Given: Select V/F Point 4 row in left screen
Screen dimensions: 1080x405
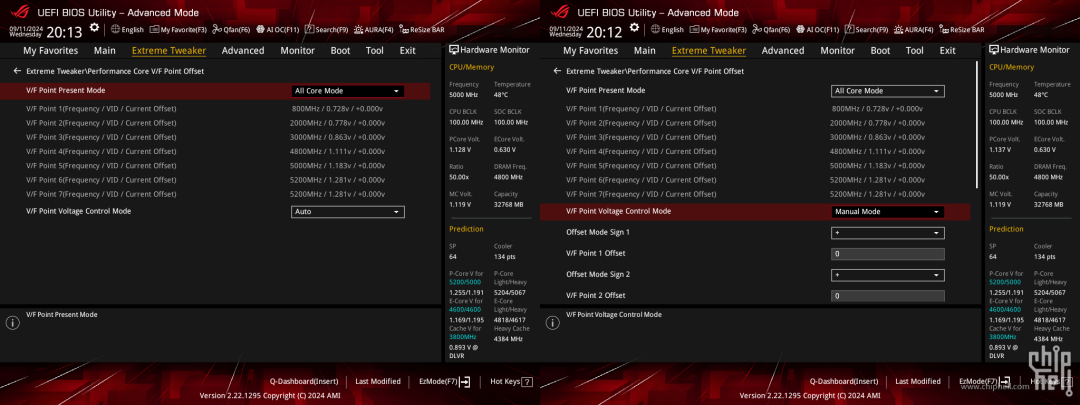Looking at the screenshot, I should pos(215,152).
